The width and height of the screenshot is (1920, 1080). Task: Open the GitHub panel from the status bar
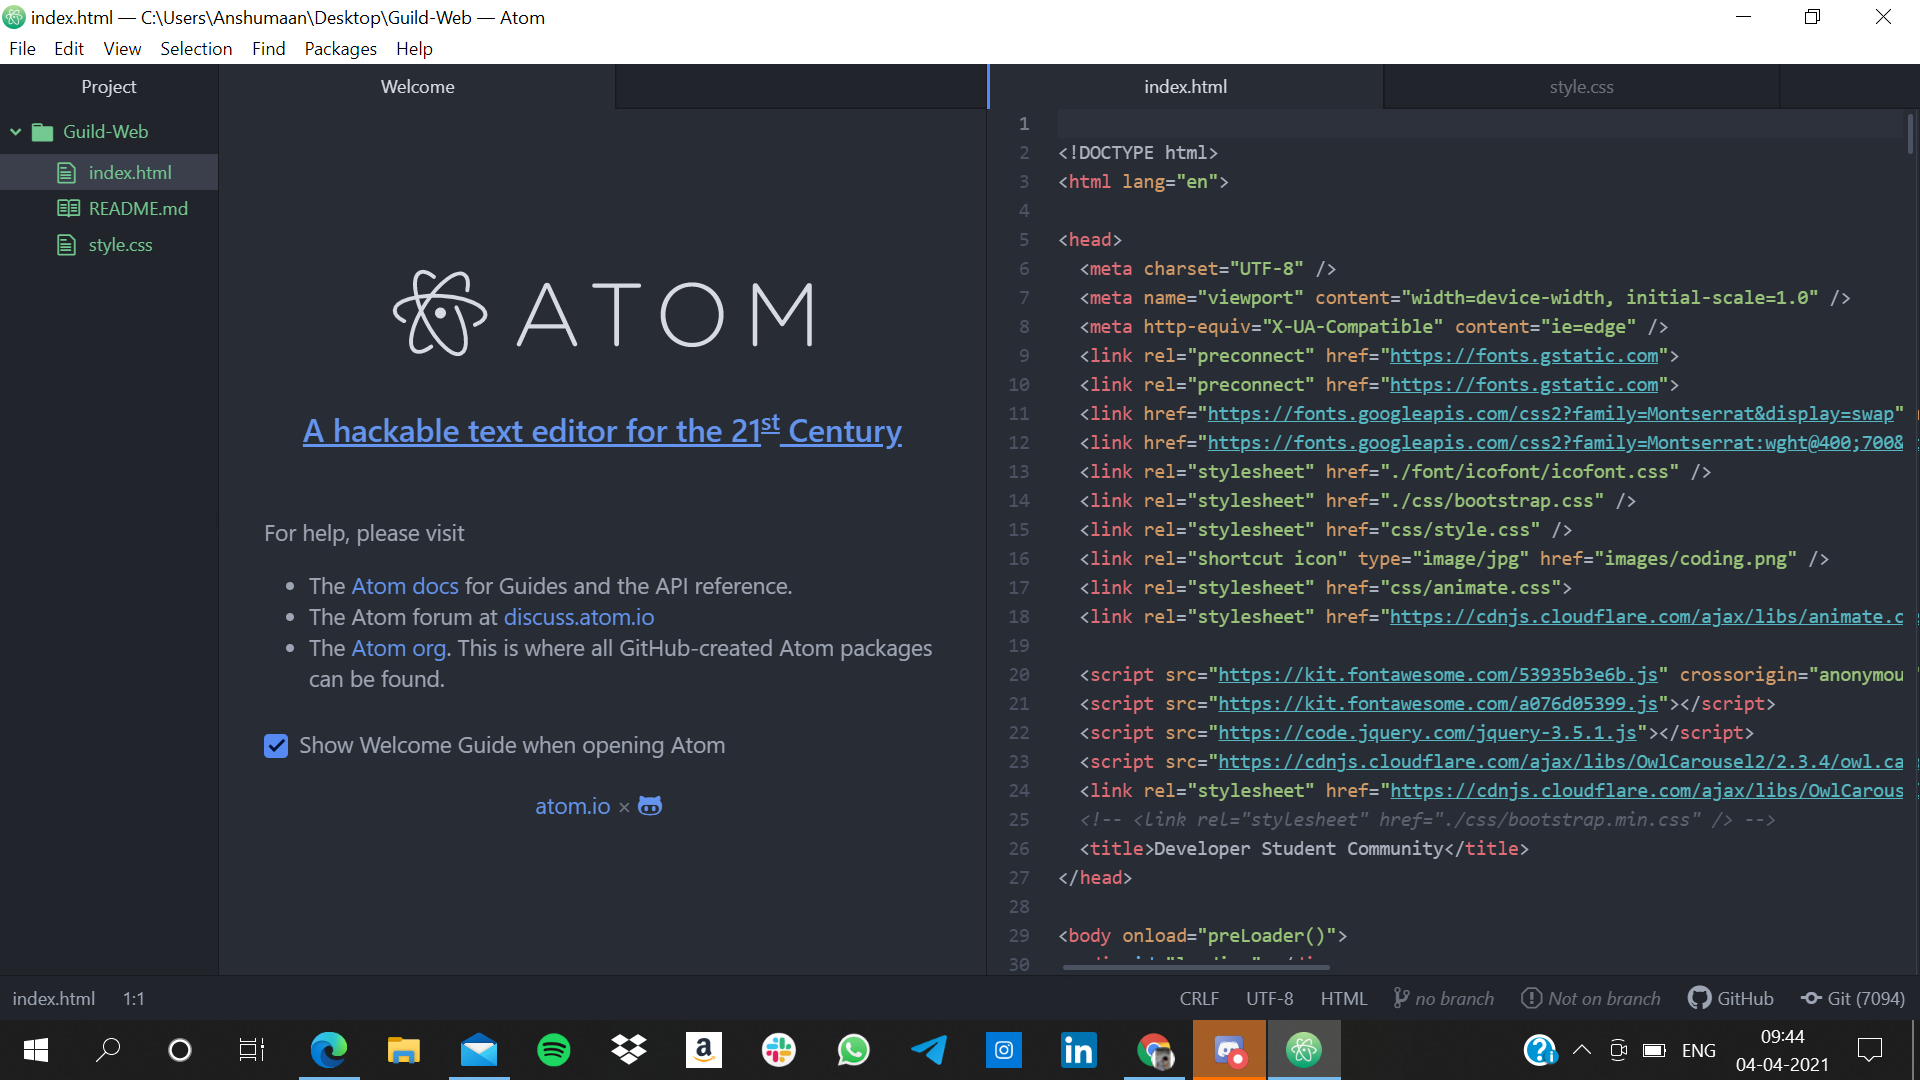[x=1731, y=998]
